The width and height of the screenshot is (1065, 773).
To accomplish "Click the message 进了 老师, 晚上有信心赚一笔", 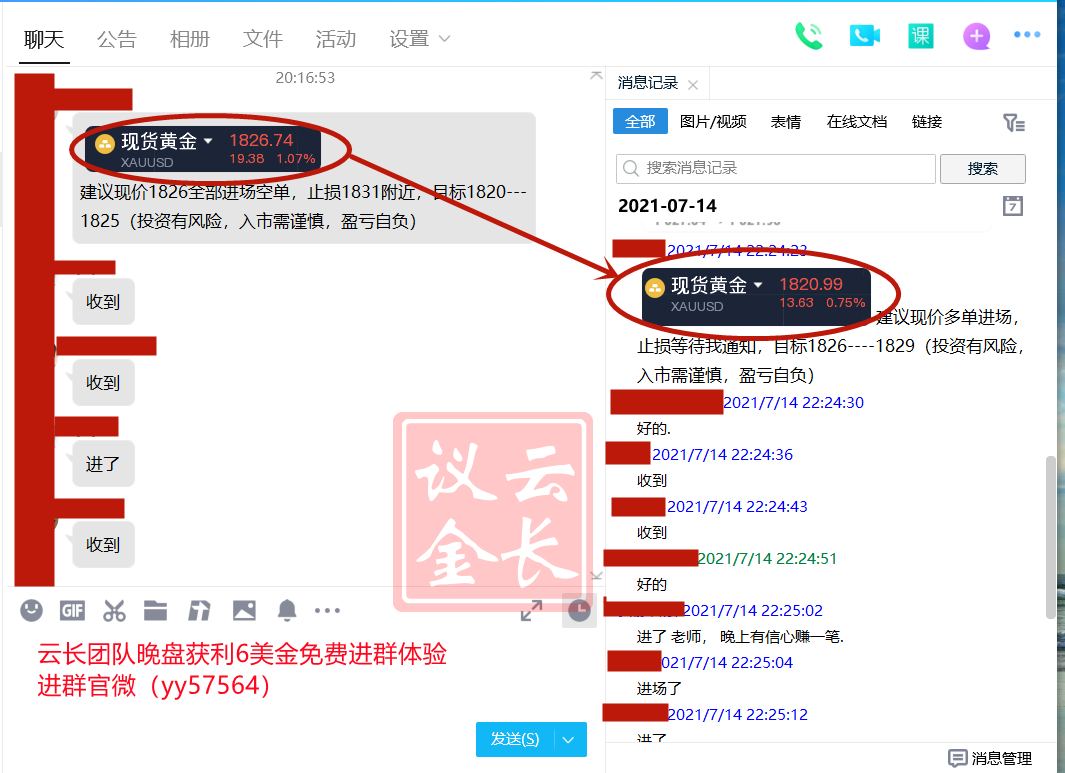I will coord(740,636).
